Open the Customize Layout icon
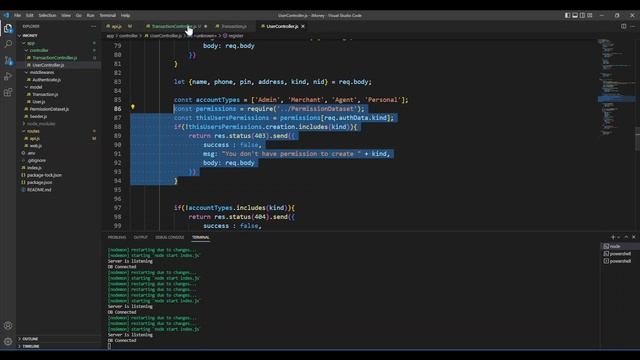The height and width of the screenshot is (360, 640). pyautogui.click(x=589, y=15)
